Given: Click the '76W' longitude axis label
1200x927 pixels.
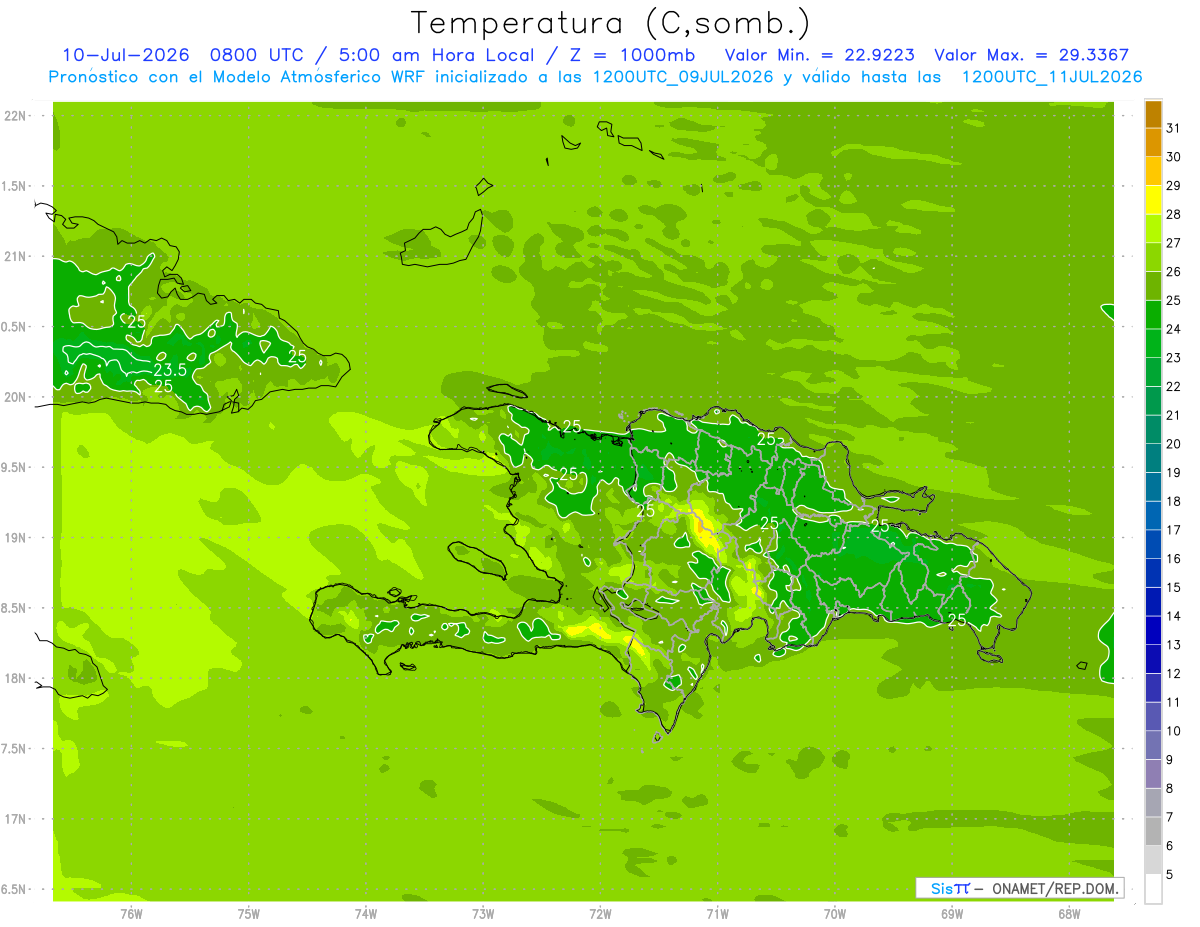Looking at the screenshot, I should coord(131,913).
